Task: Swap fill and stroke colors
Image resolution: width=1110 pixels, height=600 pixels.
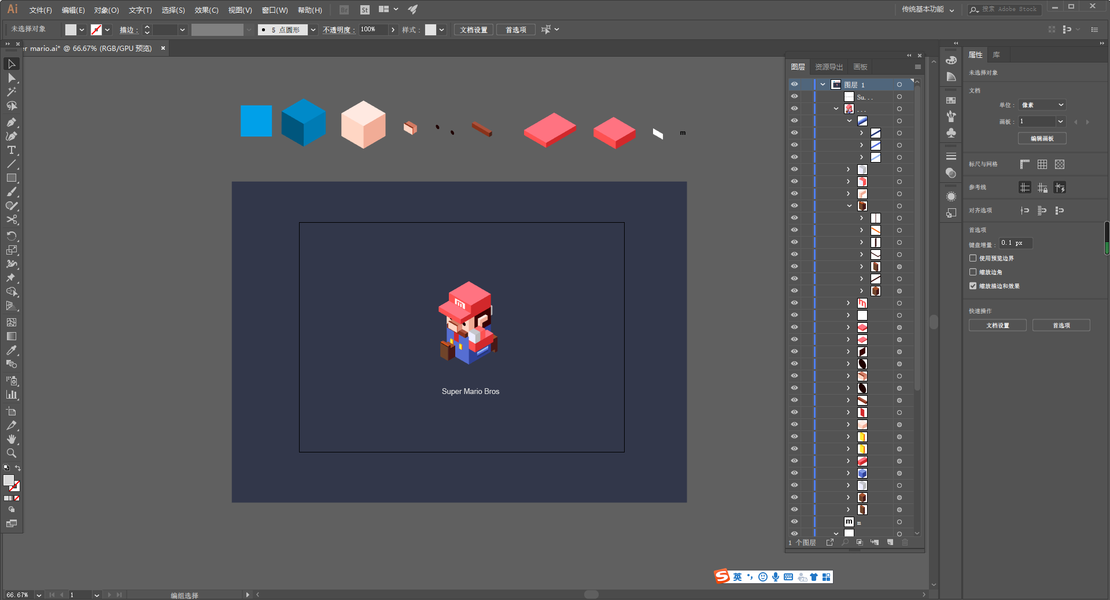Action: point(18,468)
